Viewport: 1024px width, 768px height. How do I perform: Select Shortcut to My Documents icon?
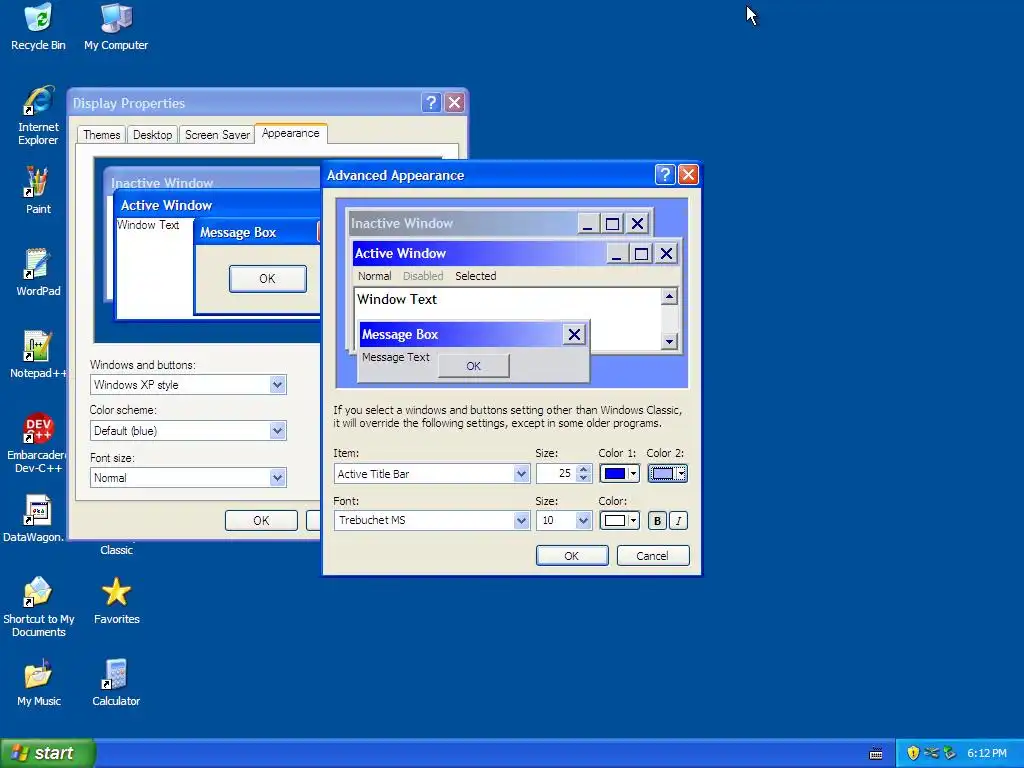click(x=38, y=607)
